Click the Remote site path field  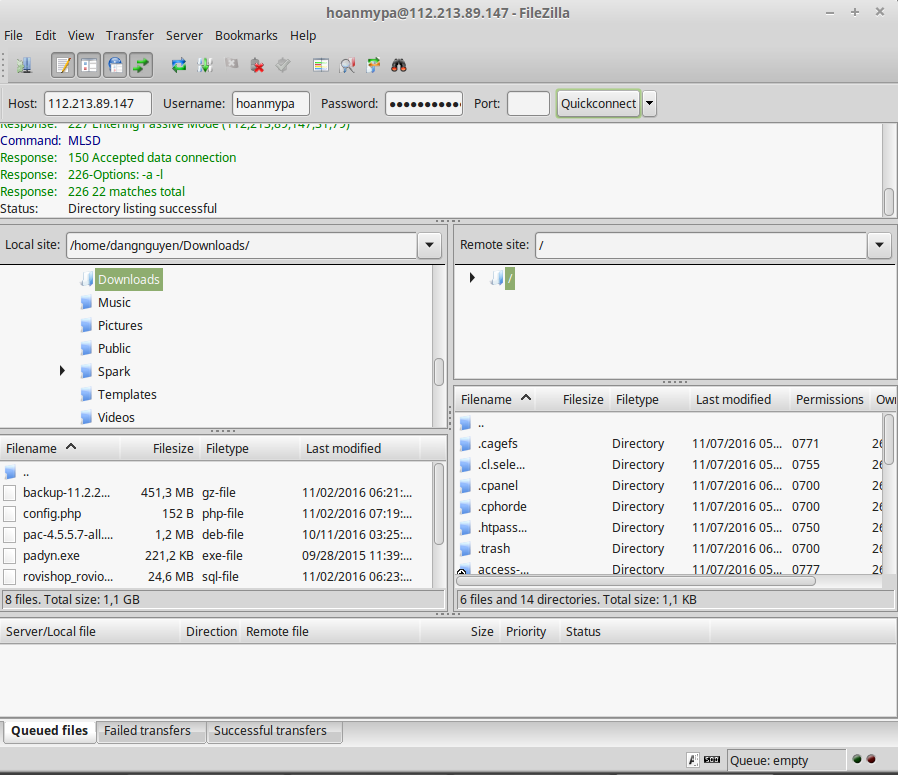[x=702, y=245]
